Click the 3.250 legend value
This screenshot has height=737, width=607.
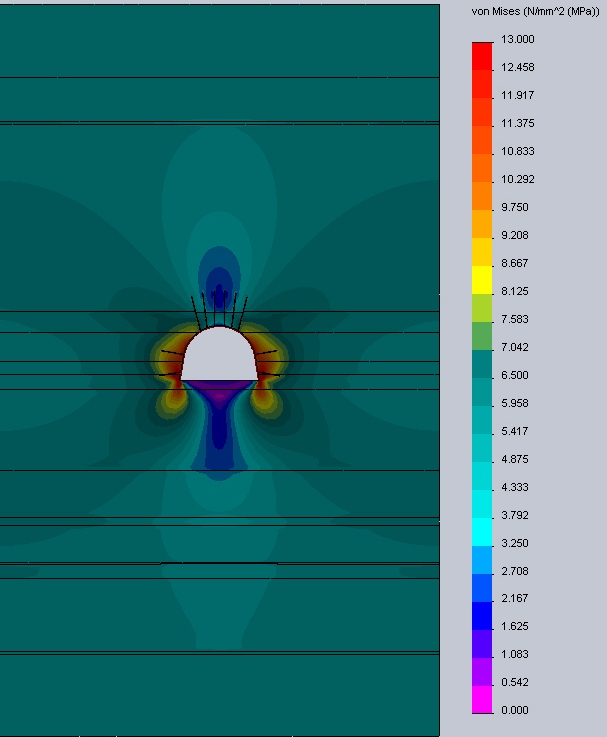515,543
